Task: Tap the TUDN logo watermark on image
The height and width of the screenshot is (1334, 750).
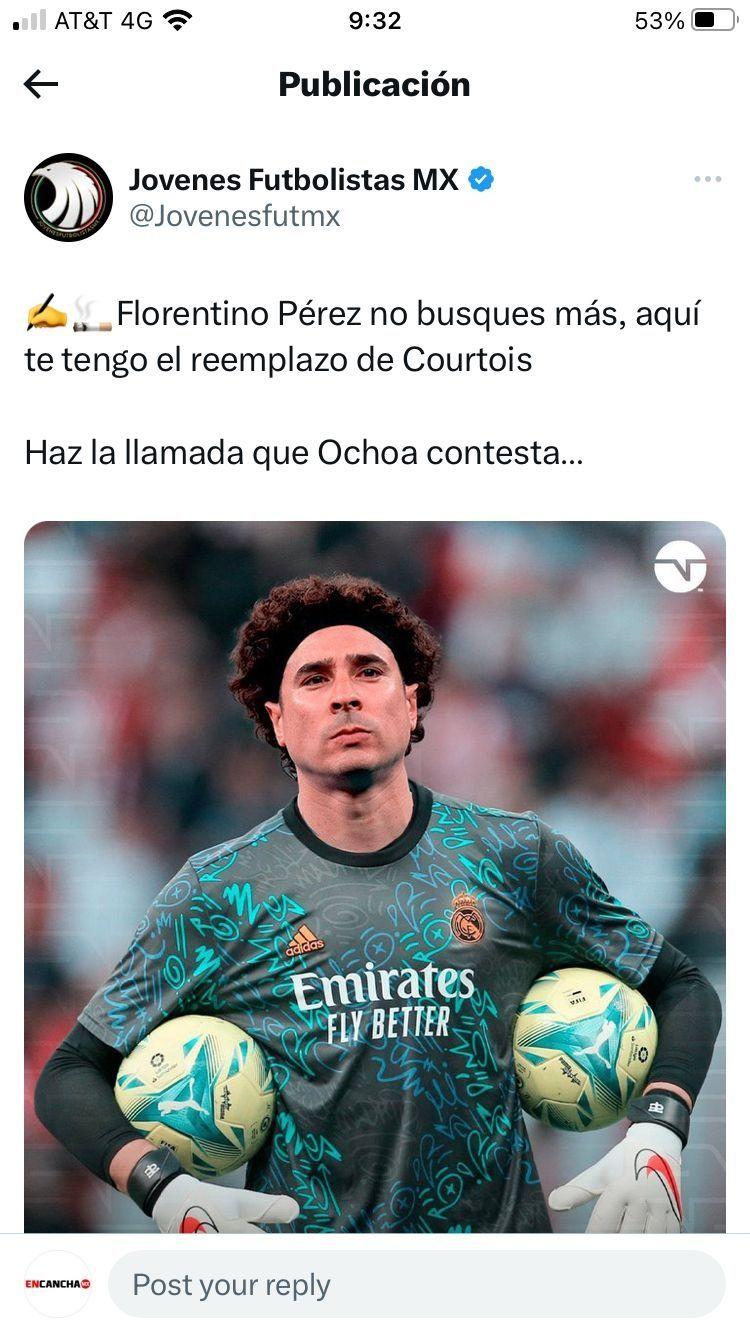Action: 680,567
